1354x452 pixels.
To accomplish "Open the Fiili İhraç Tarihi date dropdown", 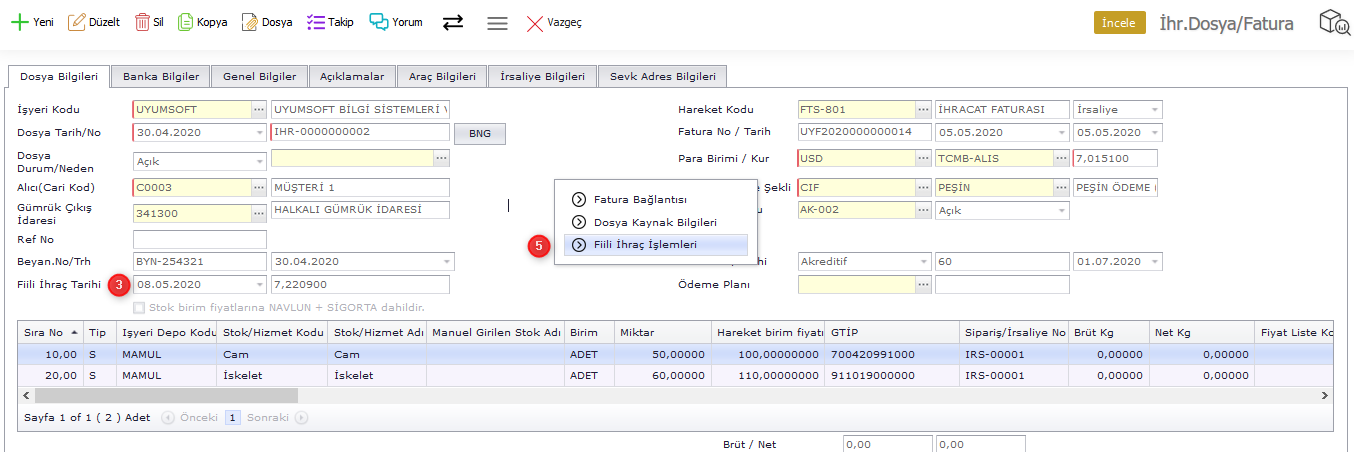I will pos(259,285).
